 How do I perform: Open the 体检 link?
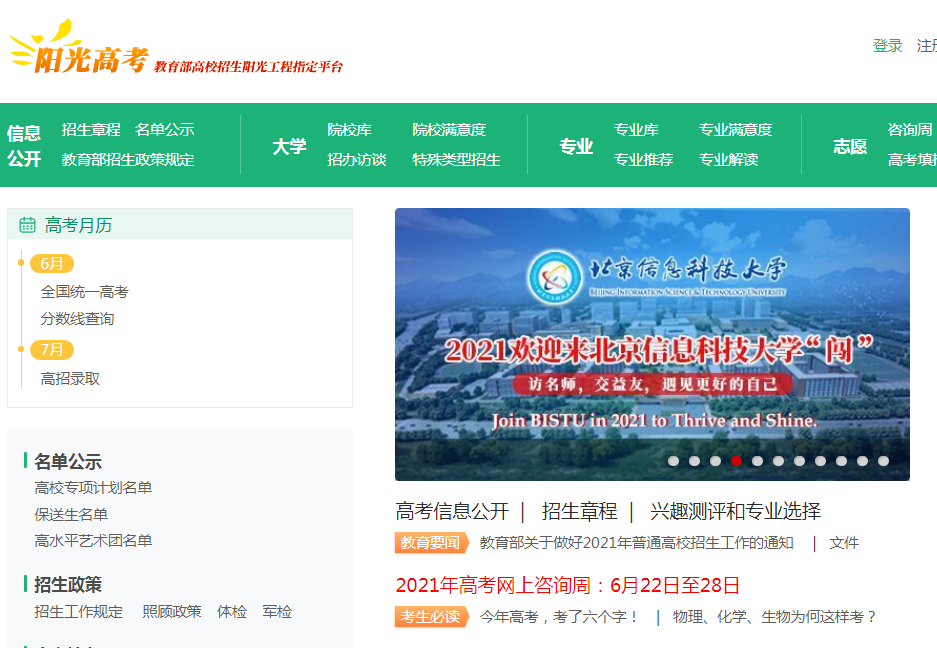[x=232, y=612]
